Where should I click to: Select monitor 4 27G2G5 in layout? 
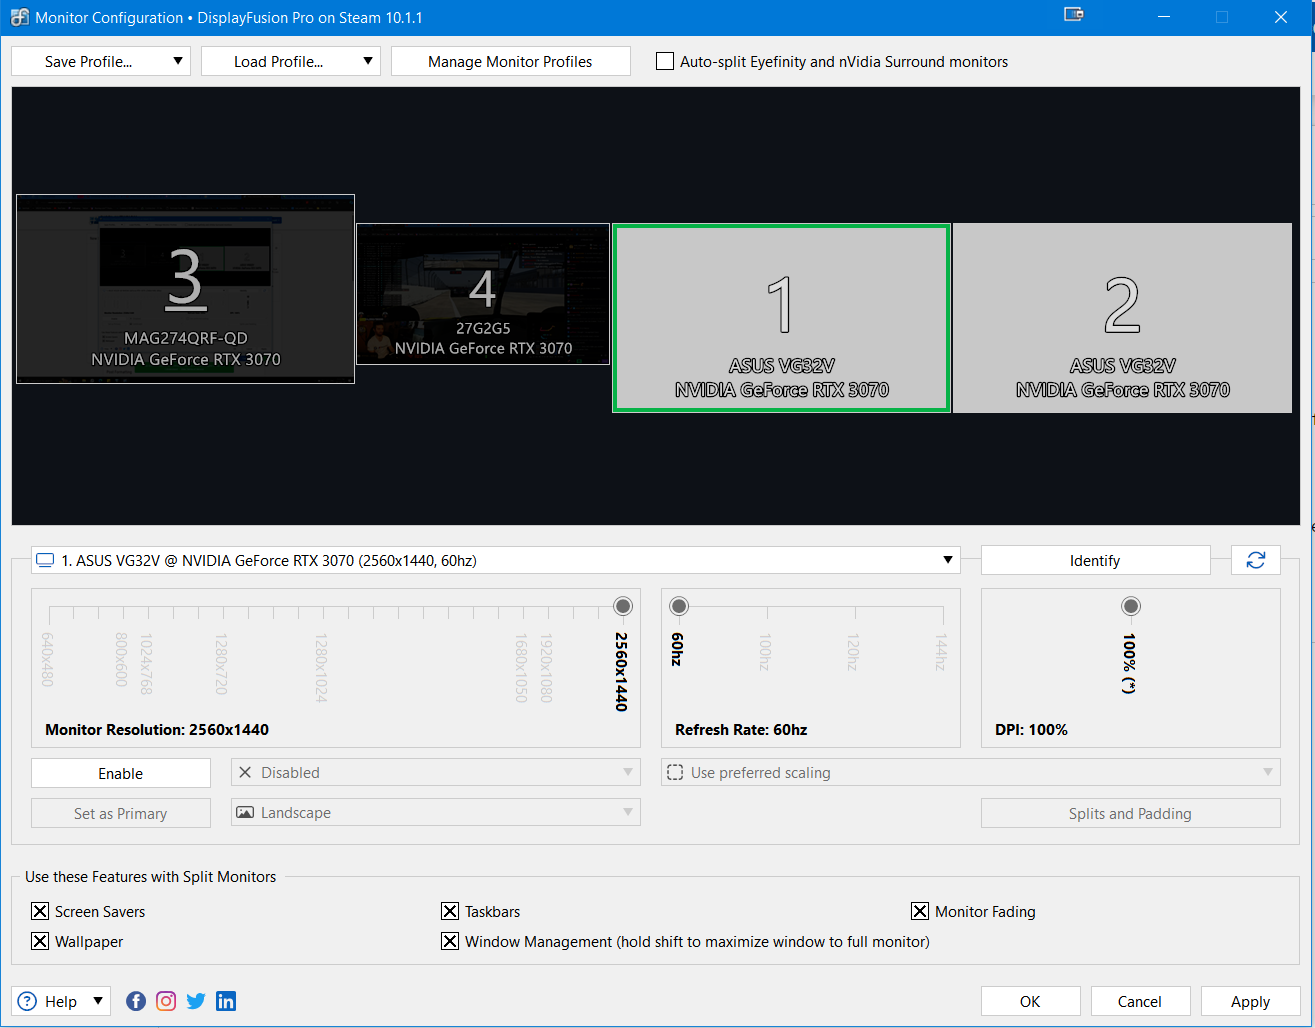(483, 294)
